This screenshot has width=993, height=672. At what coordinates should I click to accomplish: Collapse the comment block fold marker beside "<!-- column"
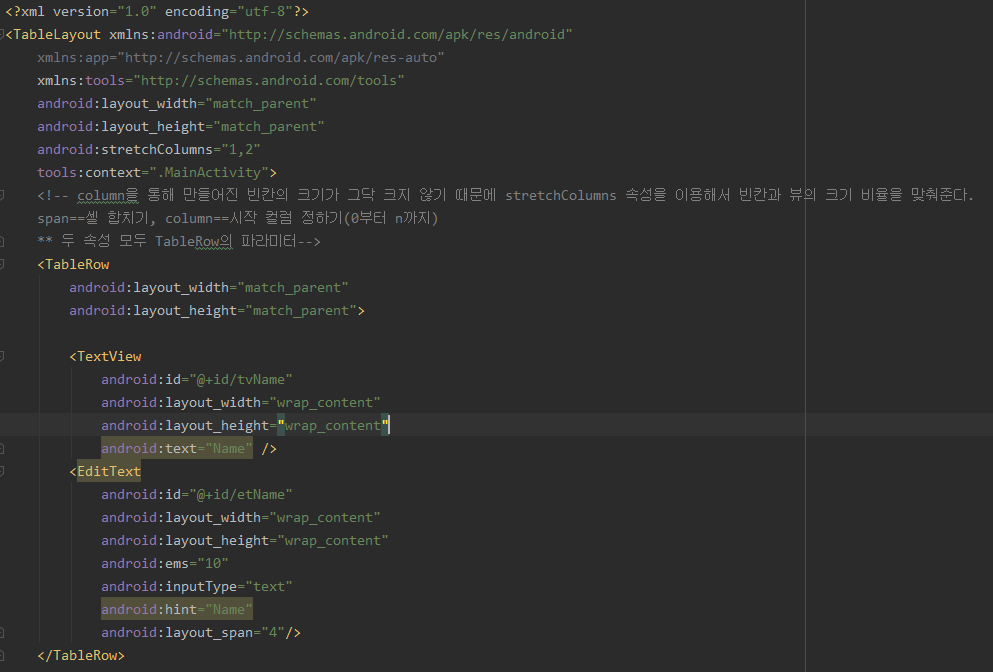point(2,195)
